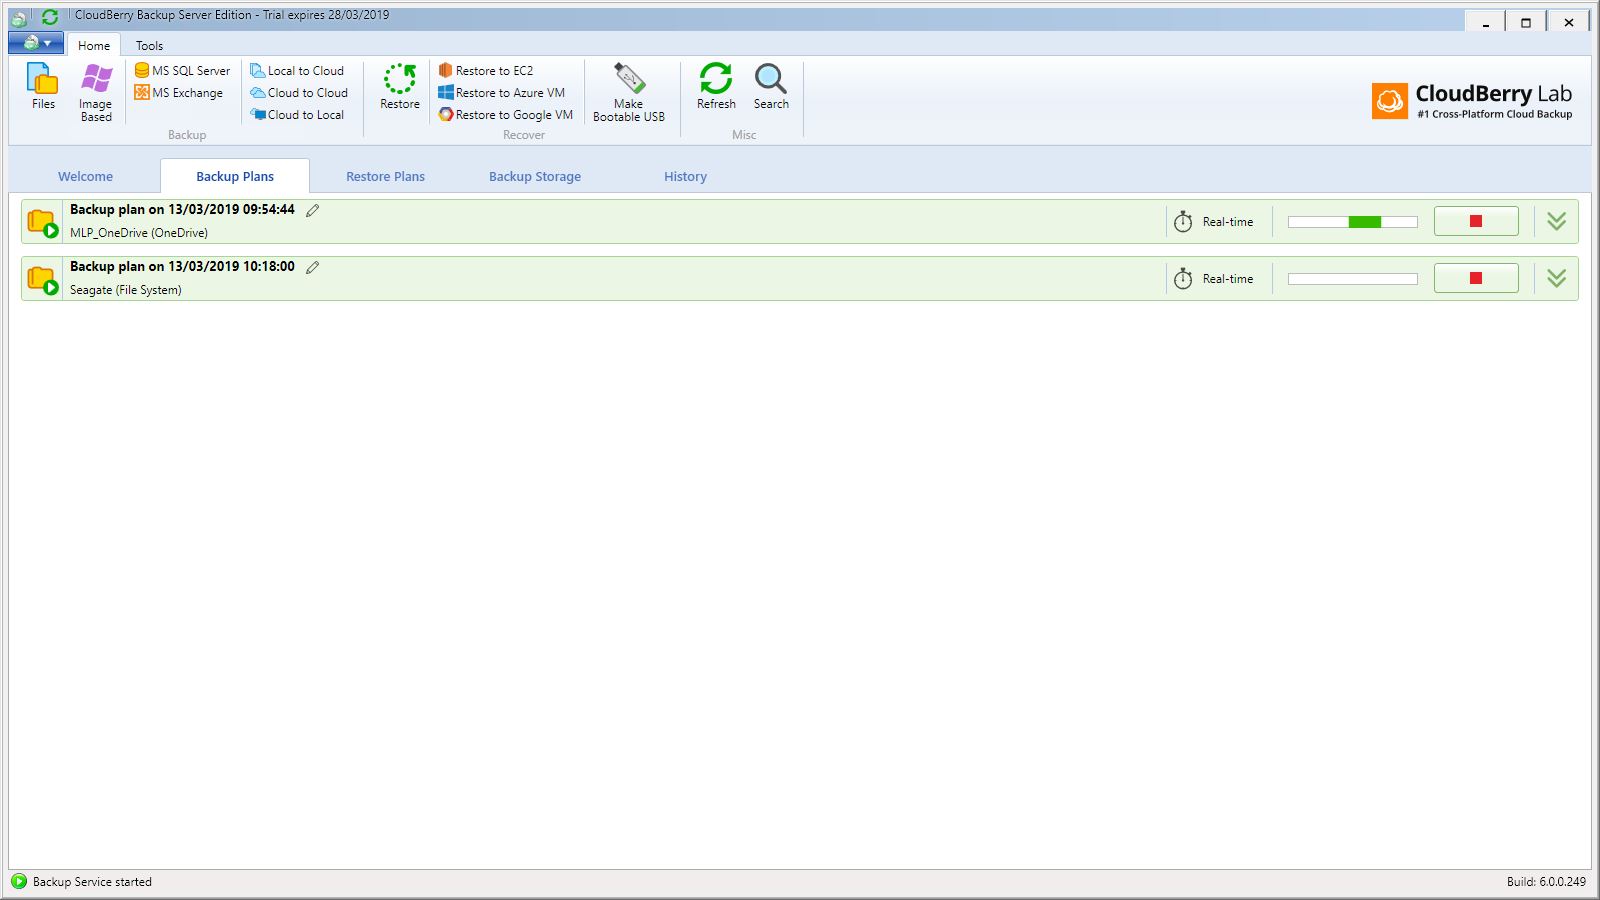
Task: Click Real-time label on Seagate plan
Action: click(1228, 279)
